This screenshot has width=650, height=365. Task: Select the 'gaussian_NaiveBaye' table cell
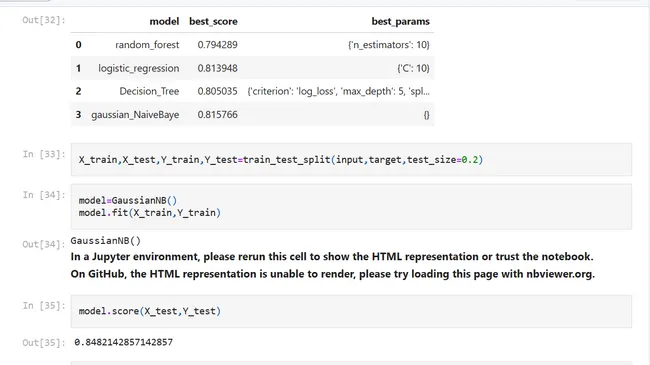[x=135, y=115]
